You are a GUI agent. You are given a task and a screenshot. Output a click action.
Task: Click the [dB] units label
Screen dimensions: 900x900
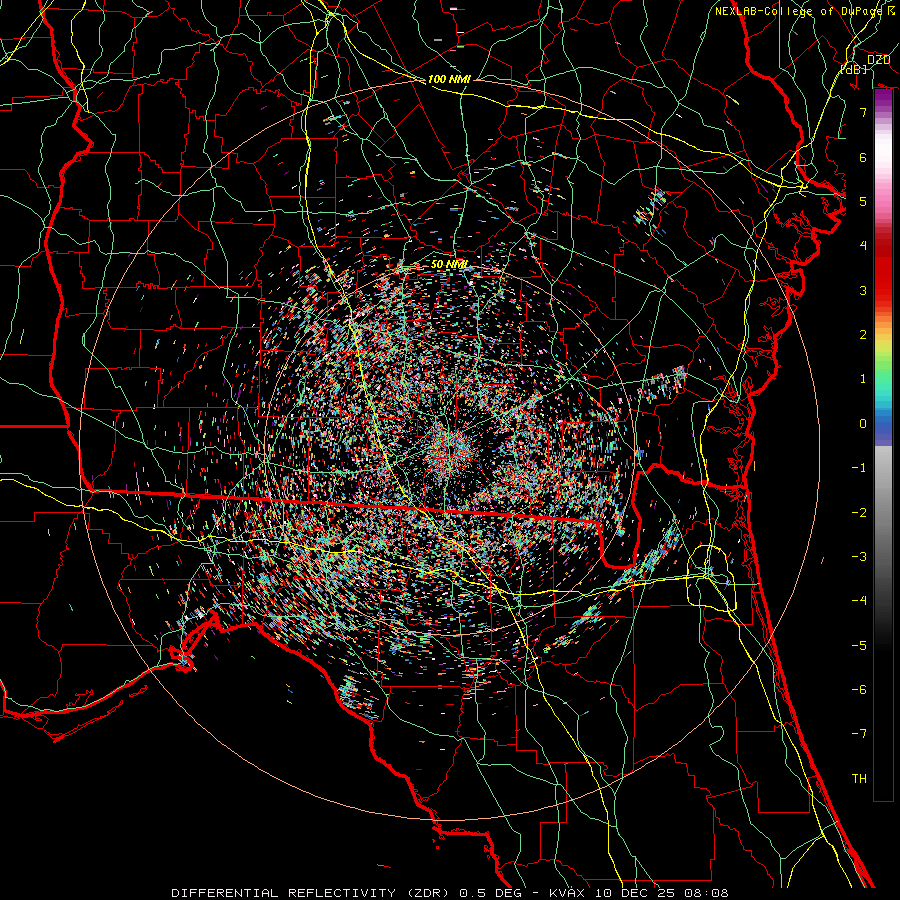pyautogui.click(x=854, y=69)
